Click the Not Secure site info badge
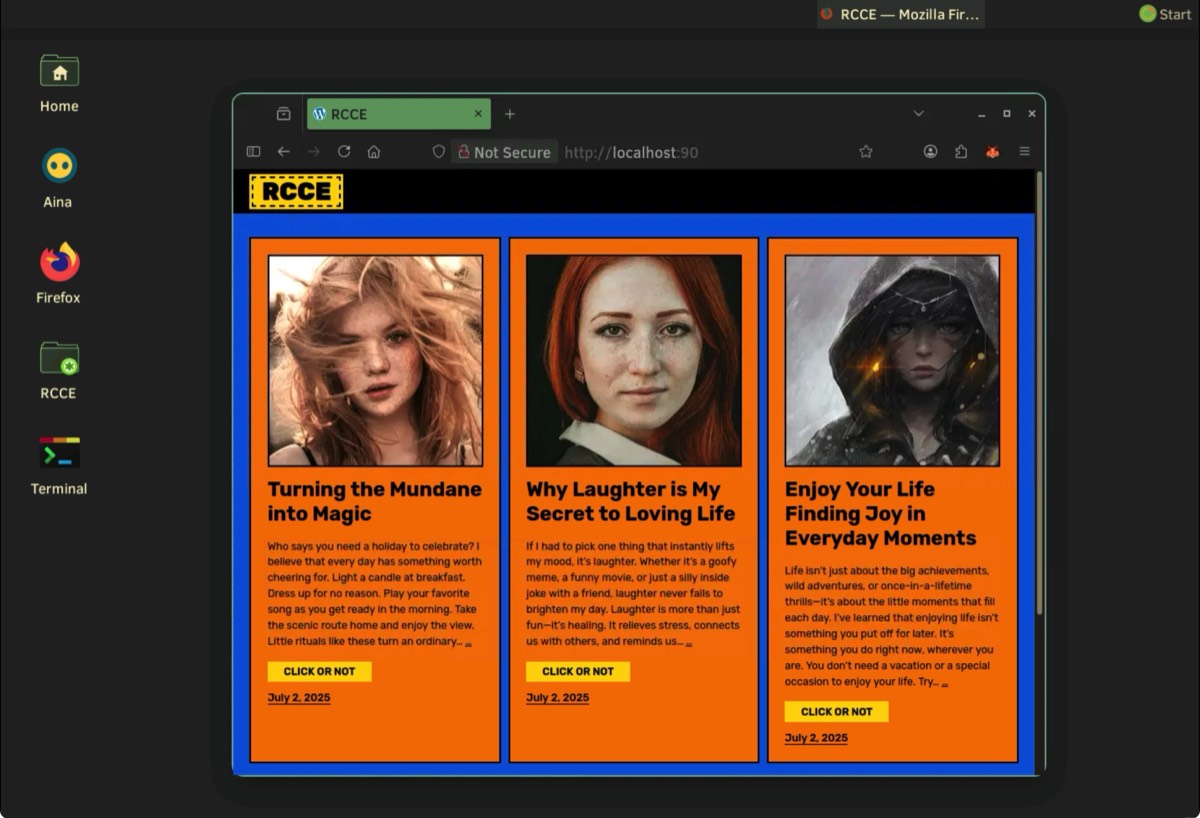 pos(504,152)
